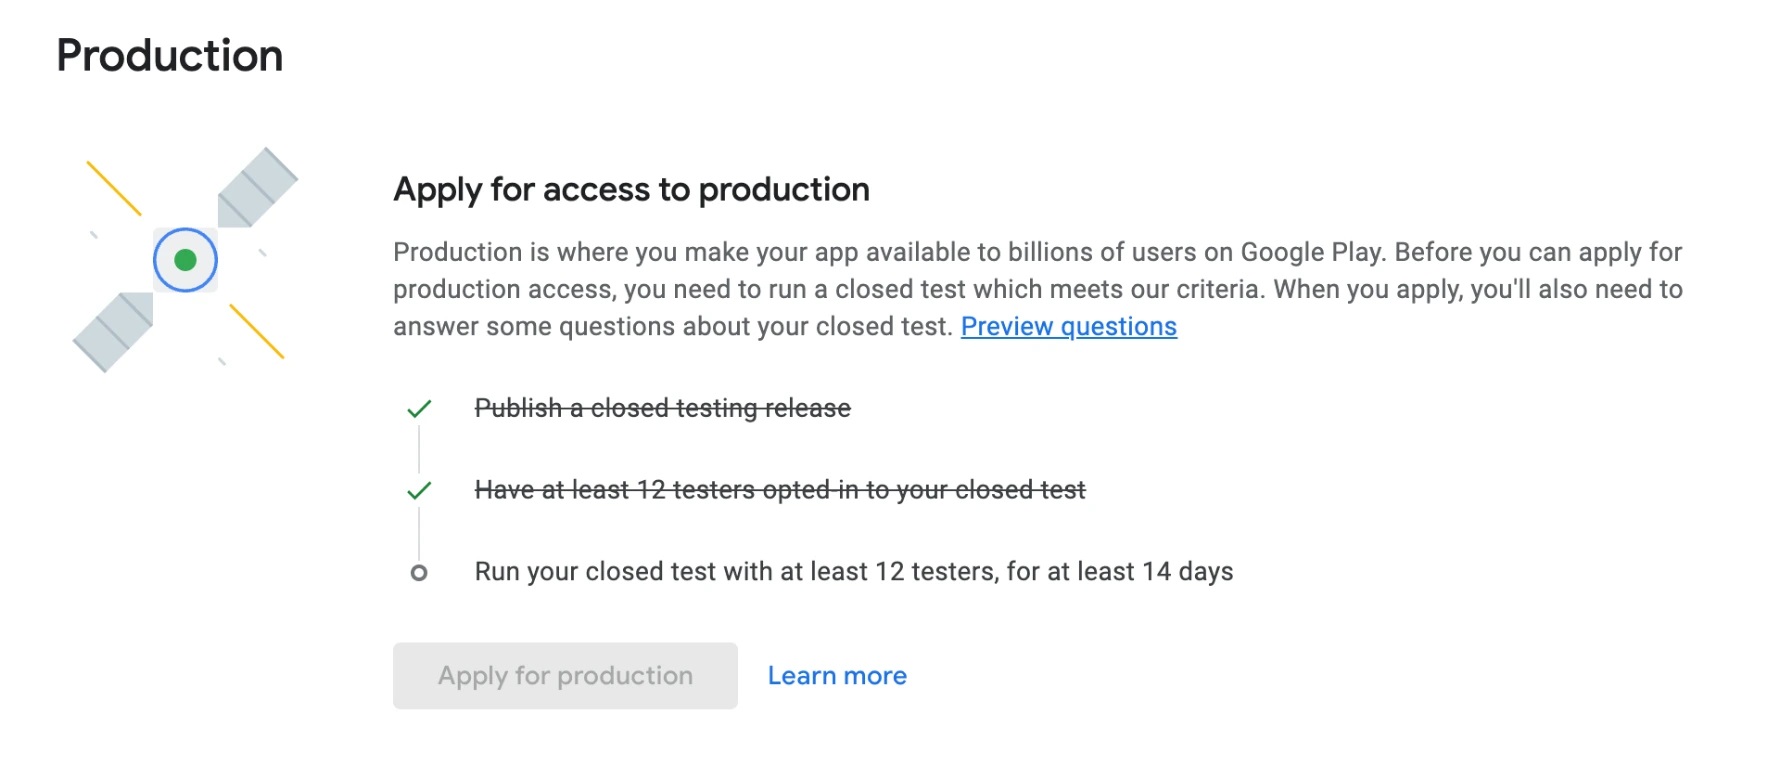The height and width of the screenshot is (767, 1767).
Task: Click the green checkmark beside Publish a closed testing release
Action: pos(419,409)
